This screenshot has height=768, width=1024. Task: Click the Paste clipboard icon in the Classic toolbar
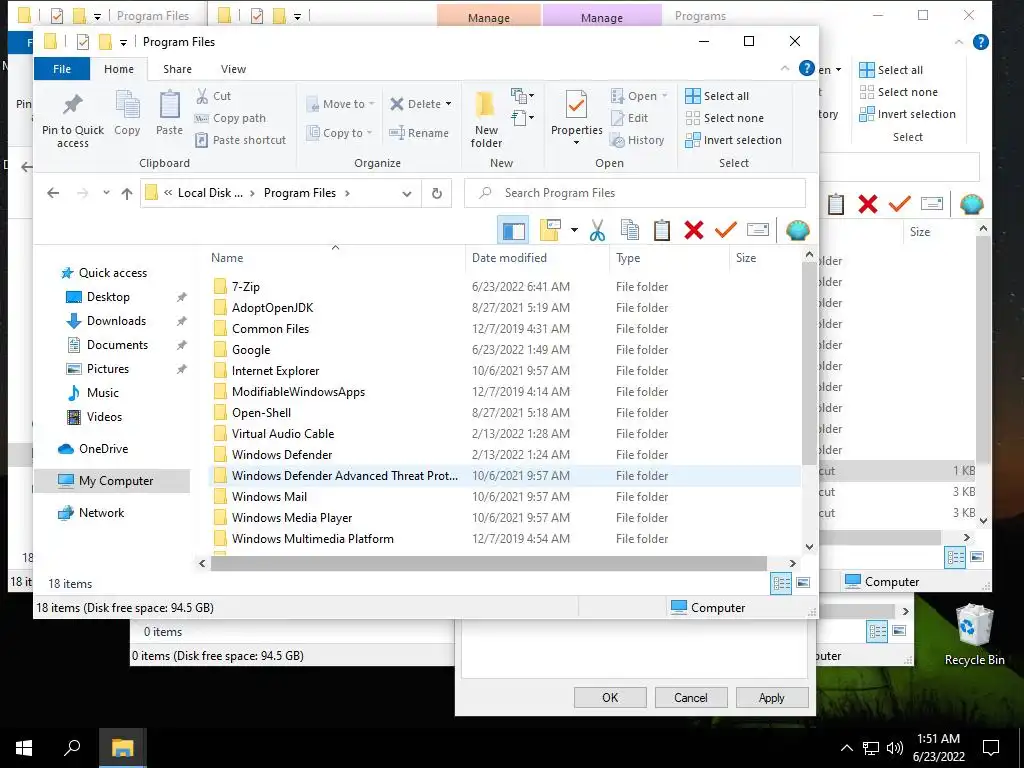pos(662,230)
